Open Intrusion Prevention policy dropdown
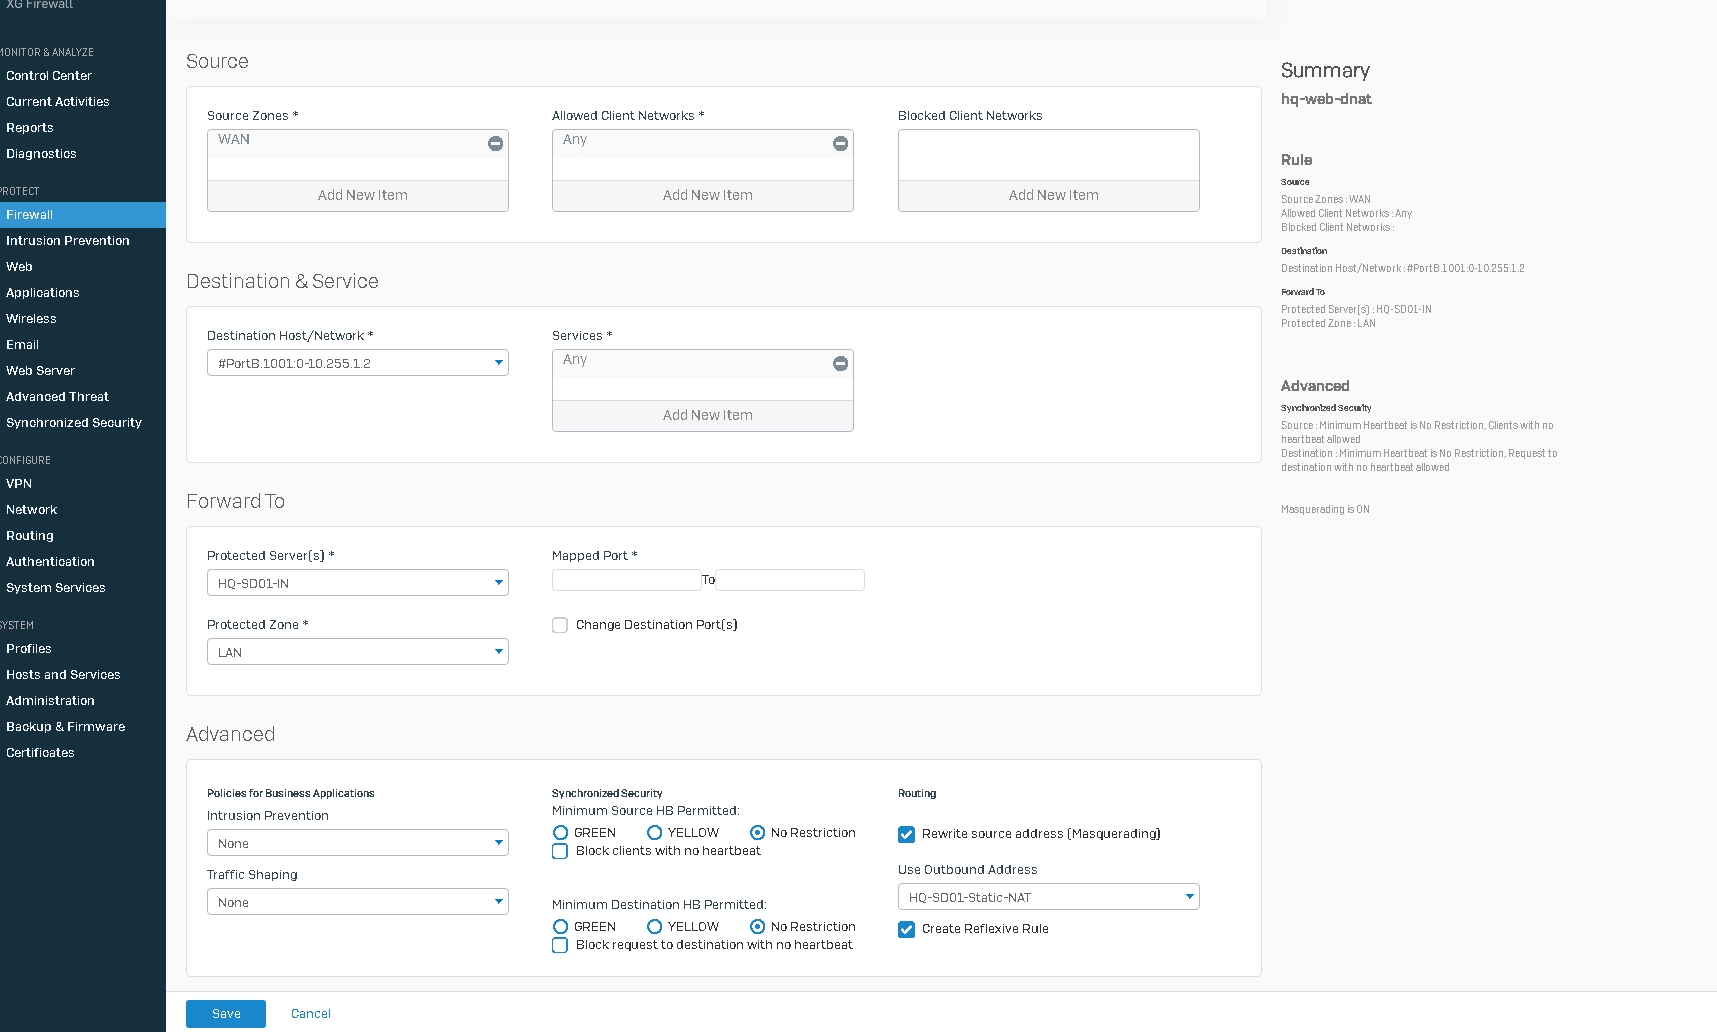1717x1032 pixels. tap(357, 843)
